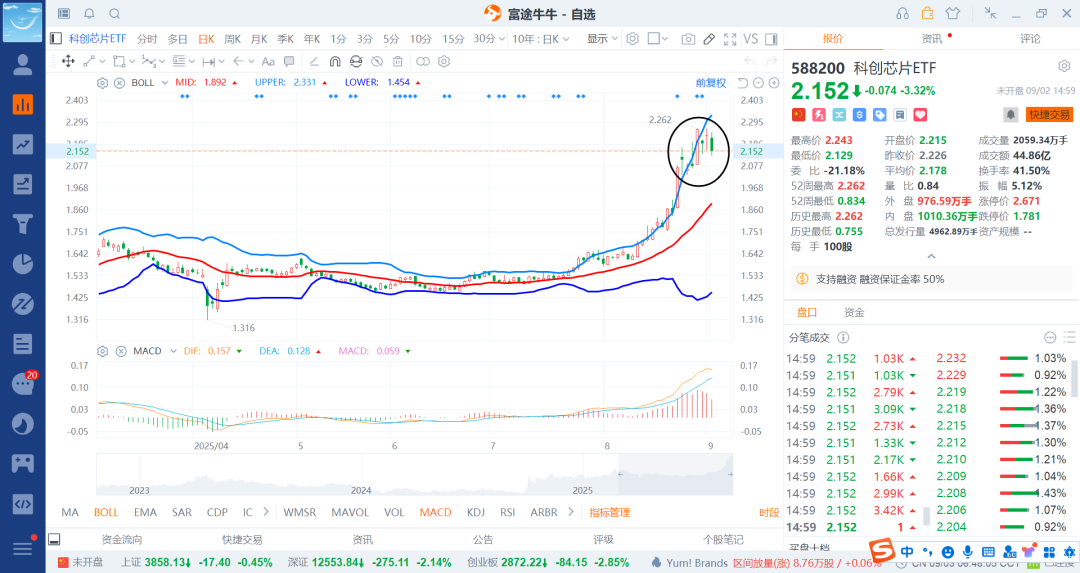This screenshot has height=573, width=1080.
Task: Open the 显示 display dropdown
Action: 602,39
